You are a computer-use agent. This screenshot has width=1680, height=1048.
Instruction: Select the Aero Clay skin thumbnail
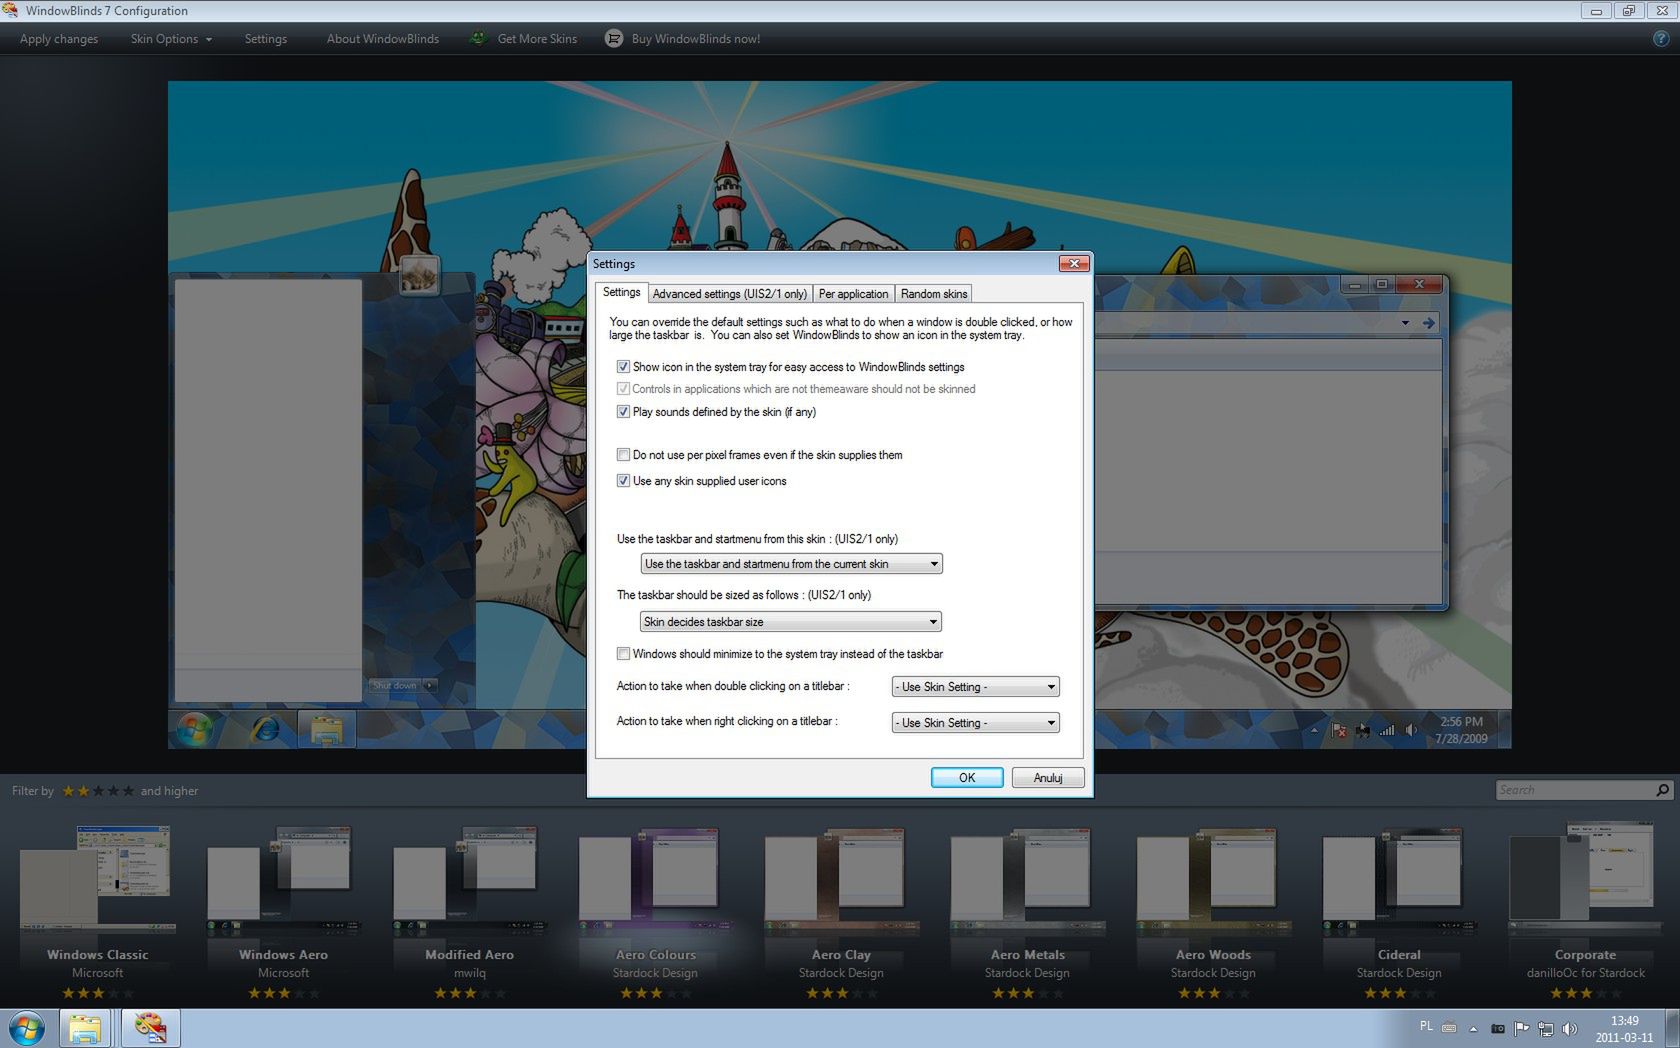[x=841, y=880]
